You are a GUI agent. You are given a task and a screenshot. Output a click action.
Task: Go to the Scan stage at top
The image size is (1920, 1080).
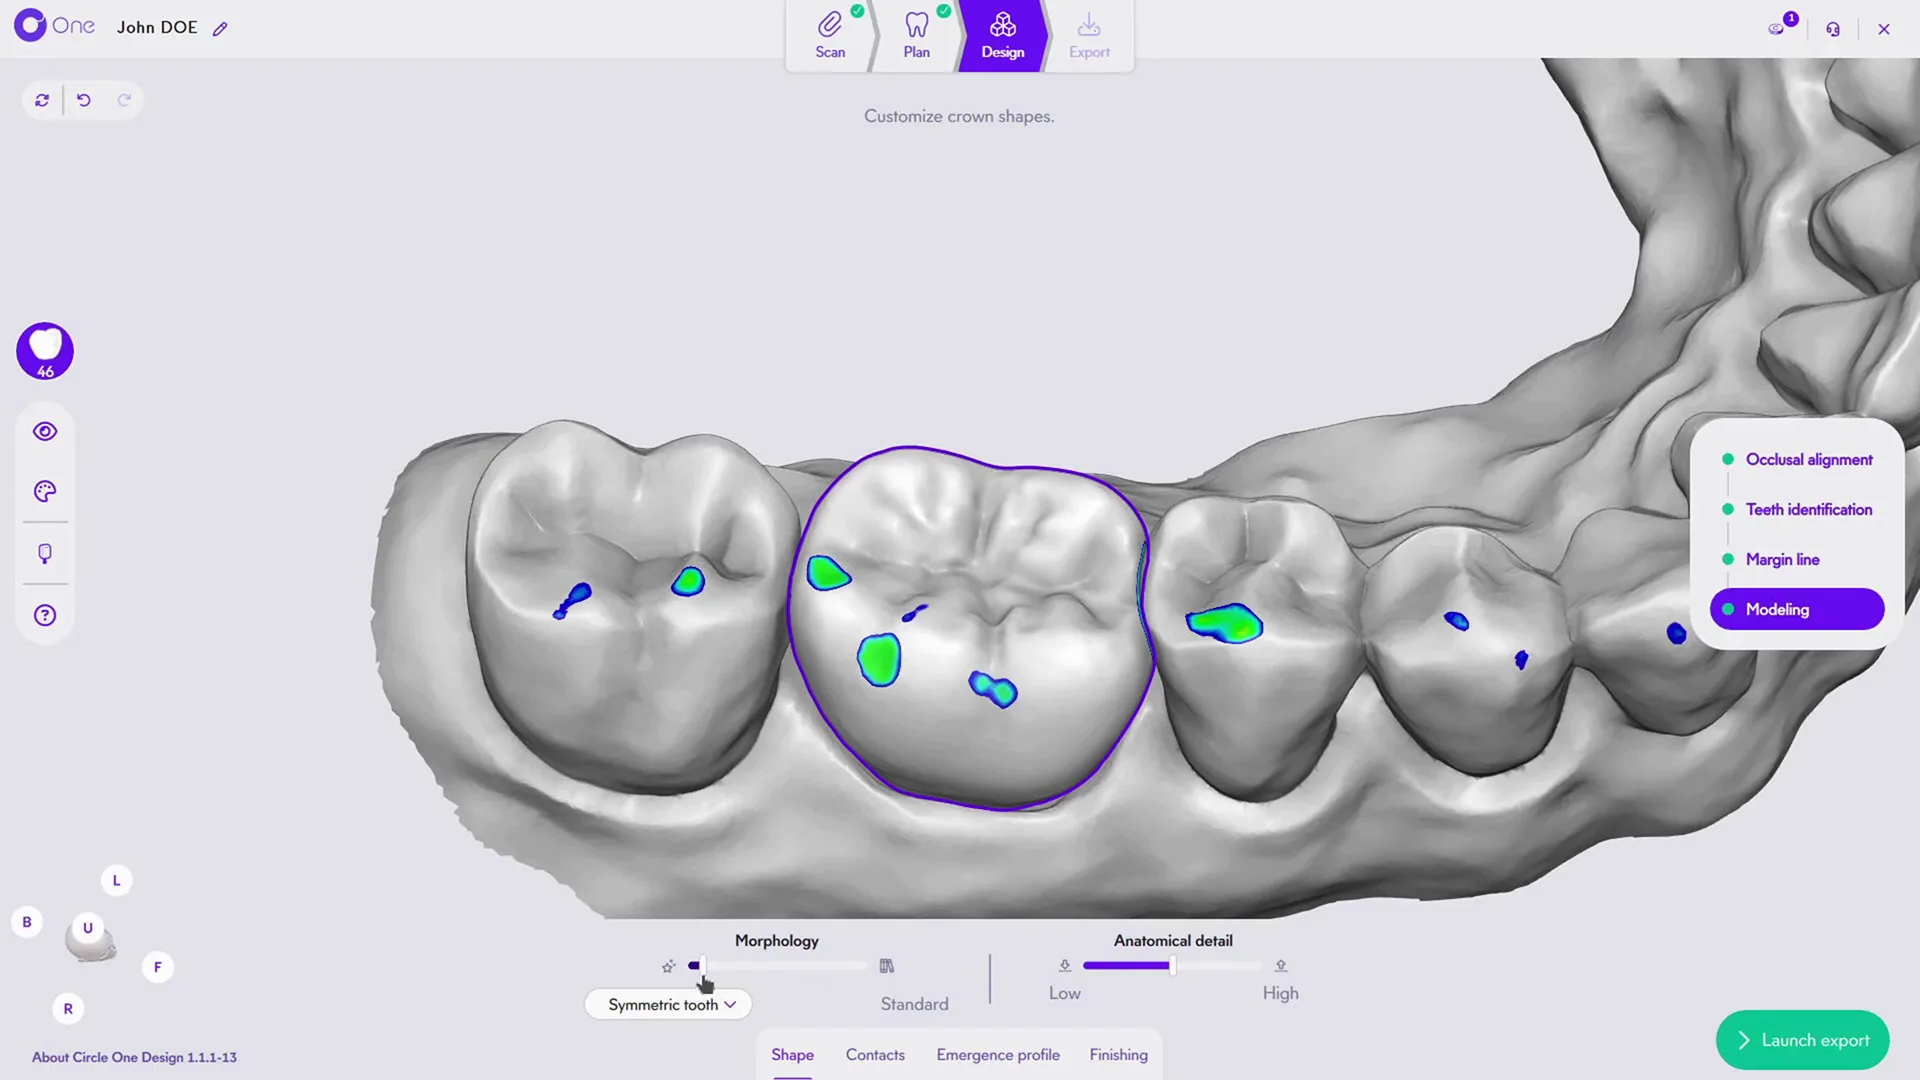[x=829, y=36]
